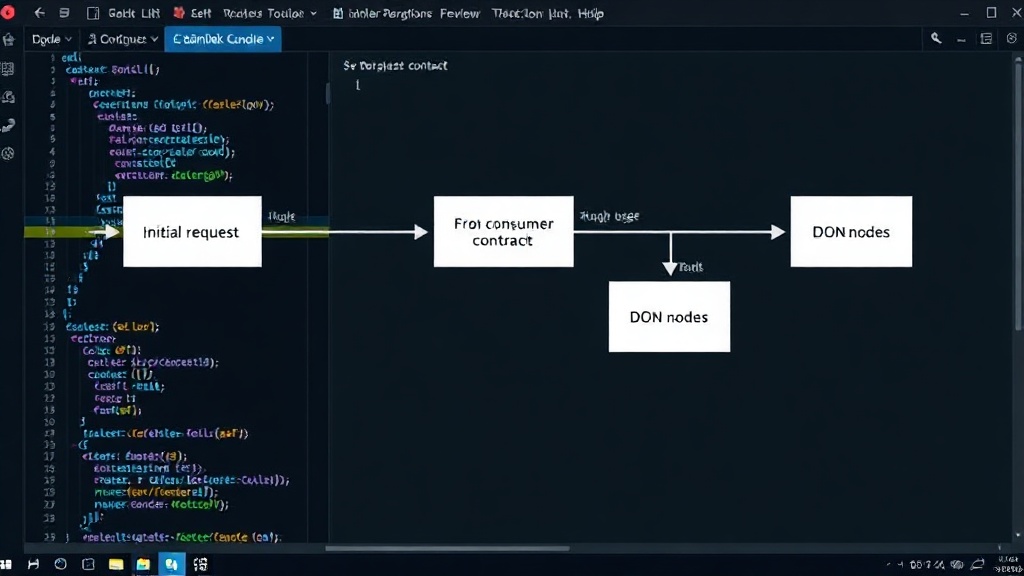Click the red record circle at top left
Viewport: 1024px width, 576px height.
tap(8, 12)
